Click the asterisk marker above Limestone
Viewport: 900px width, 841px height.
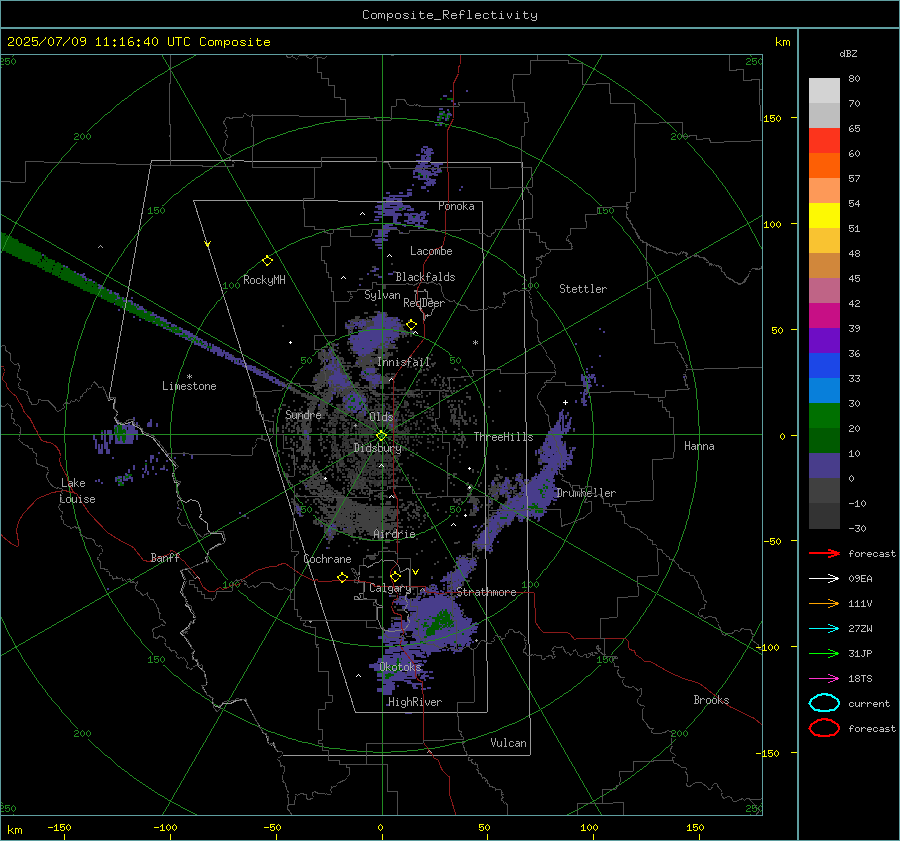tap(189, 377)
